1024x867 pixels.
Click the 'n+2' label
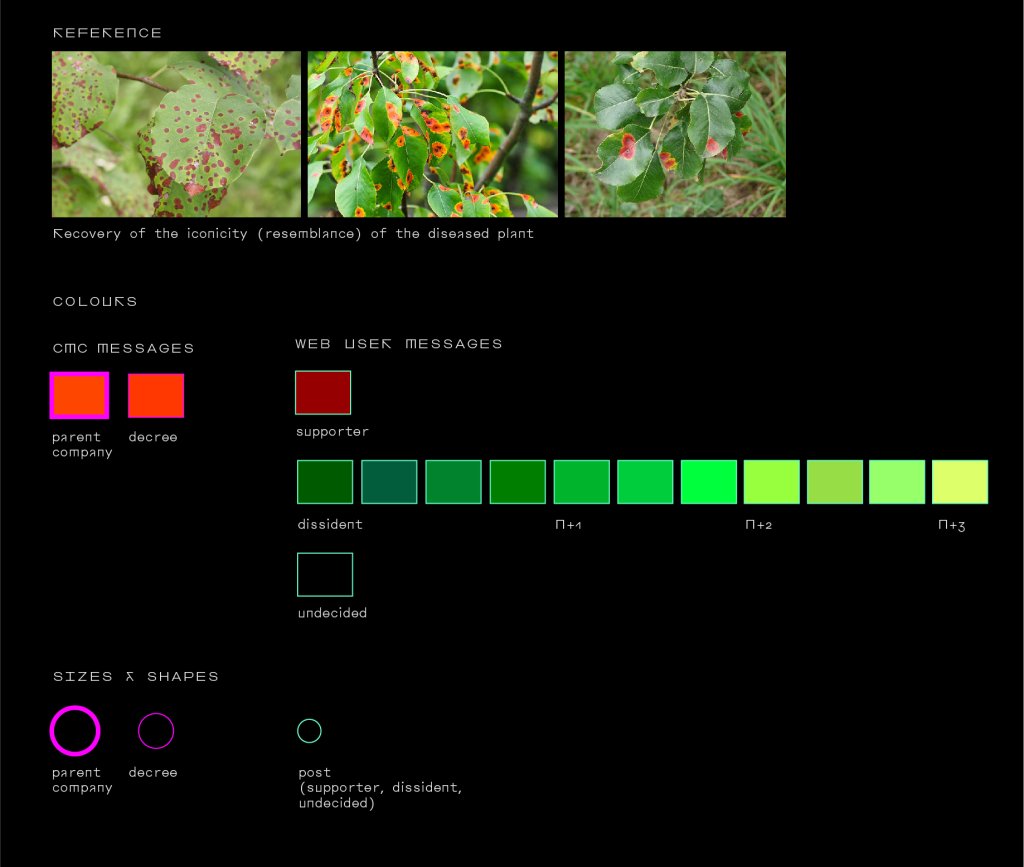click(x=759, y=525)
